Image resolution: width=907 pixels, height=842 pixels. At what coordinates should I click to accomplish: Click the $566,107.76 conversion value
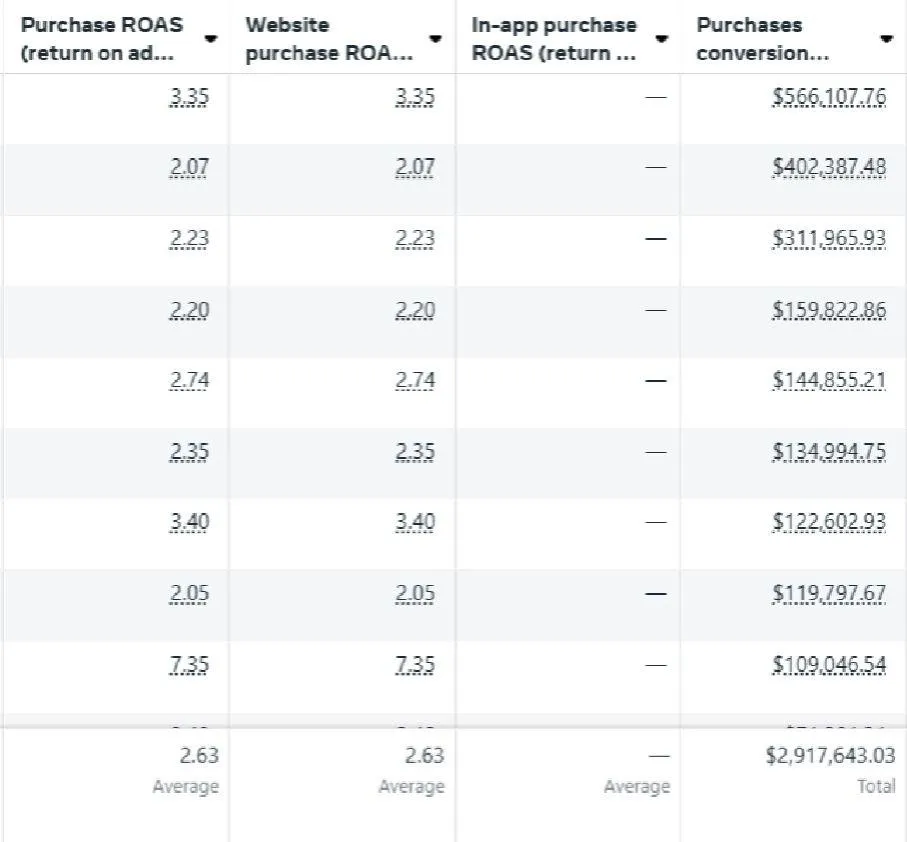(x=829, y=97)
